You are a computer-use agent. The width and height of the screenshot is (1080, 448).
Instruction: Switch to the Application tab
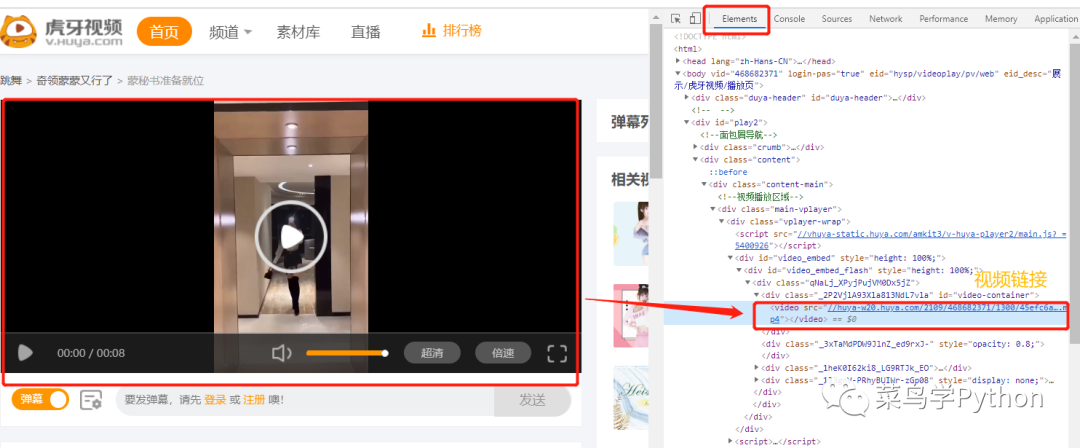point(1055,19)
